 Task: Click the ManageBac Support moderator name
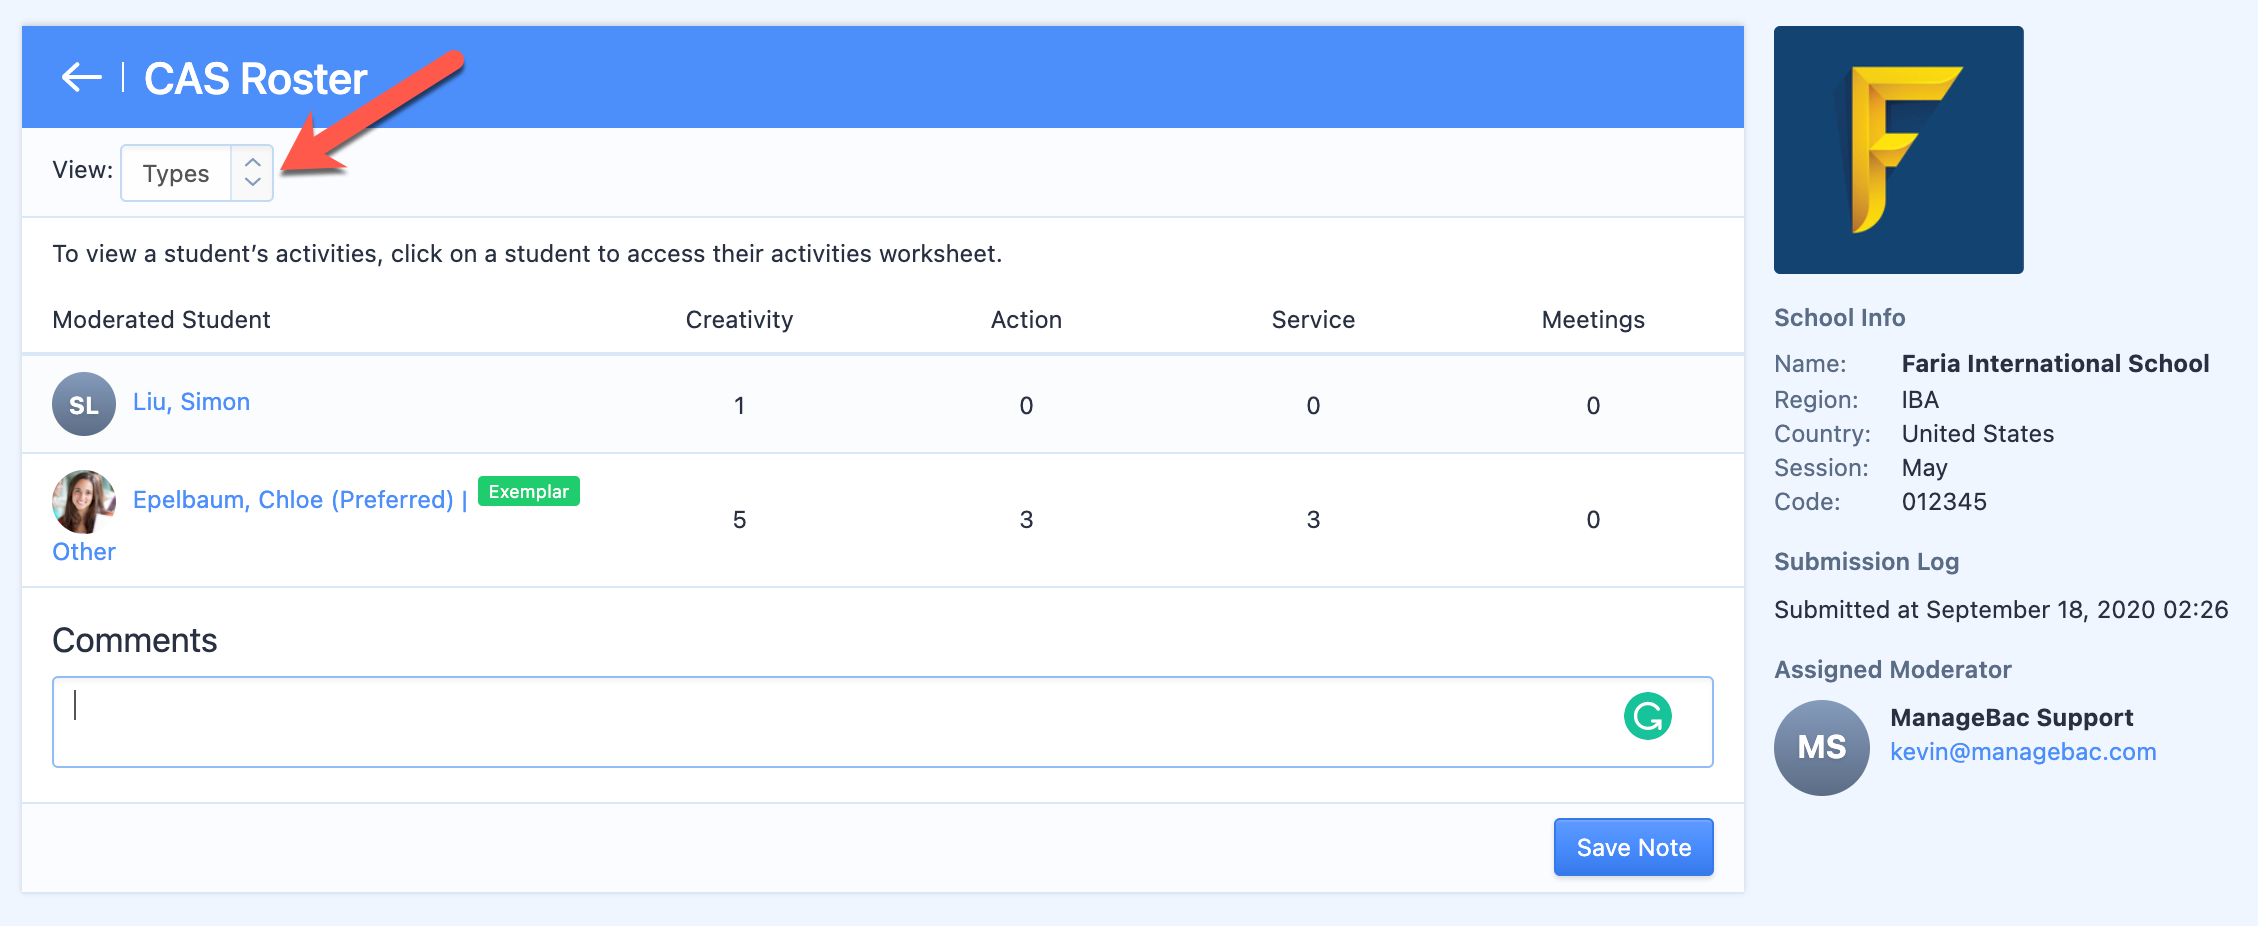tap(2011, 718)
